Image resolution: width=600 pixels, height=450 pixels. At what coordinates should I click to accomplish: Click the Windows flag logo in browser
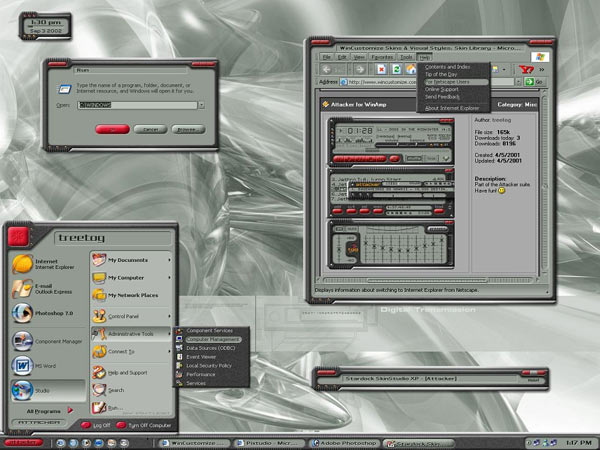point(540,57)
